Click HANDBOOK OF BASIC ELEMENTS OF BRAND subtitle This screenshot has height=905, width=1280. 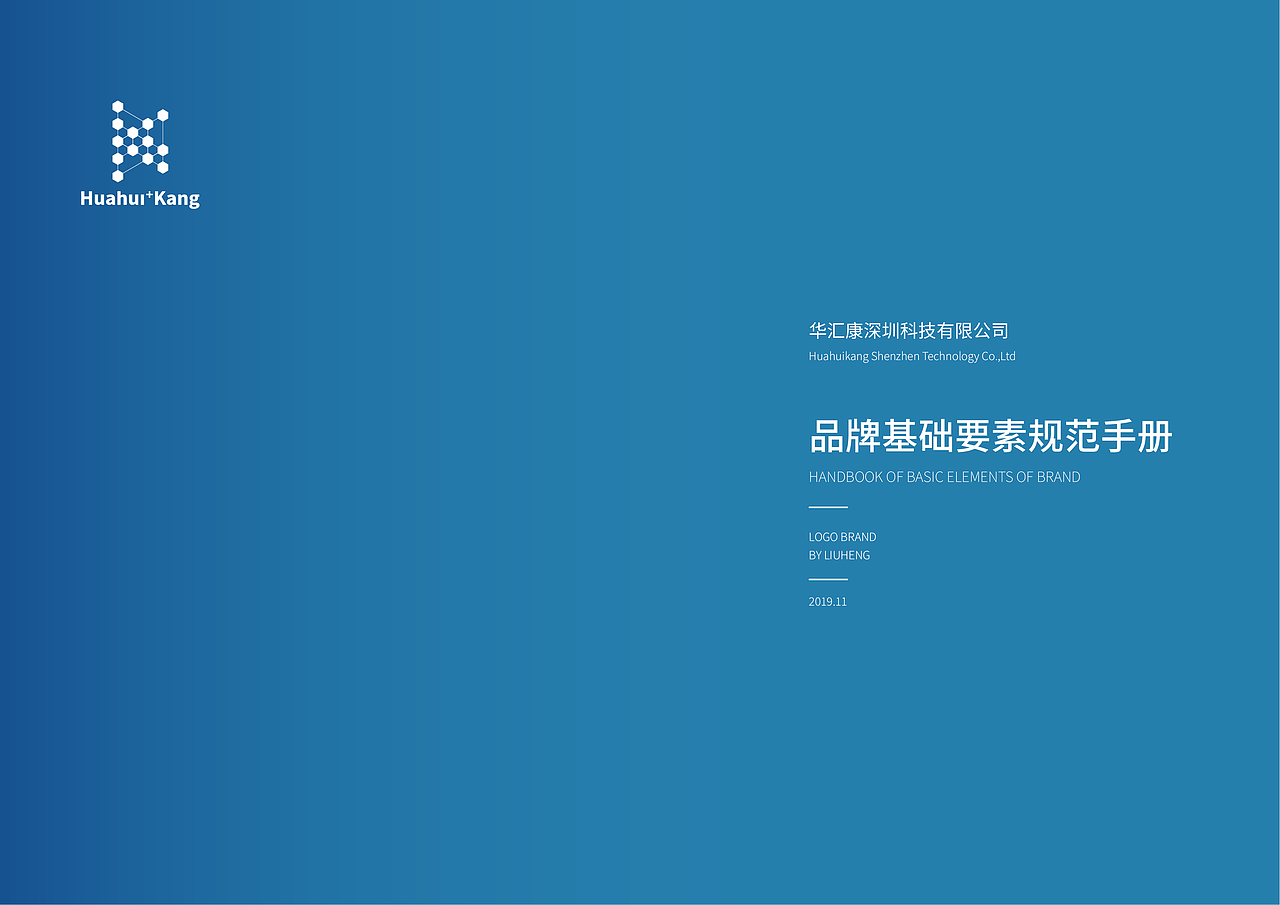[944, 477]
